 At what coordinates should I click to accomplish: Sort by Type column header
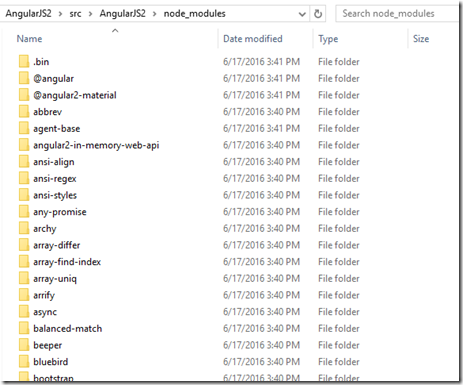click(328, 39)
